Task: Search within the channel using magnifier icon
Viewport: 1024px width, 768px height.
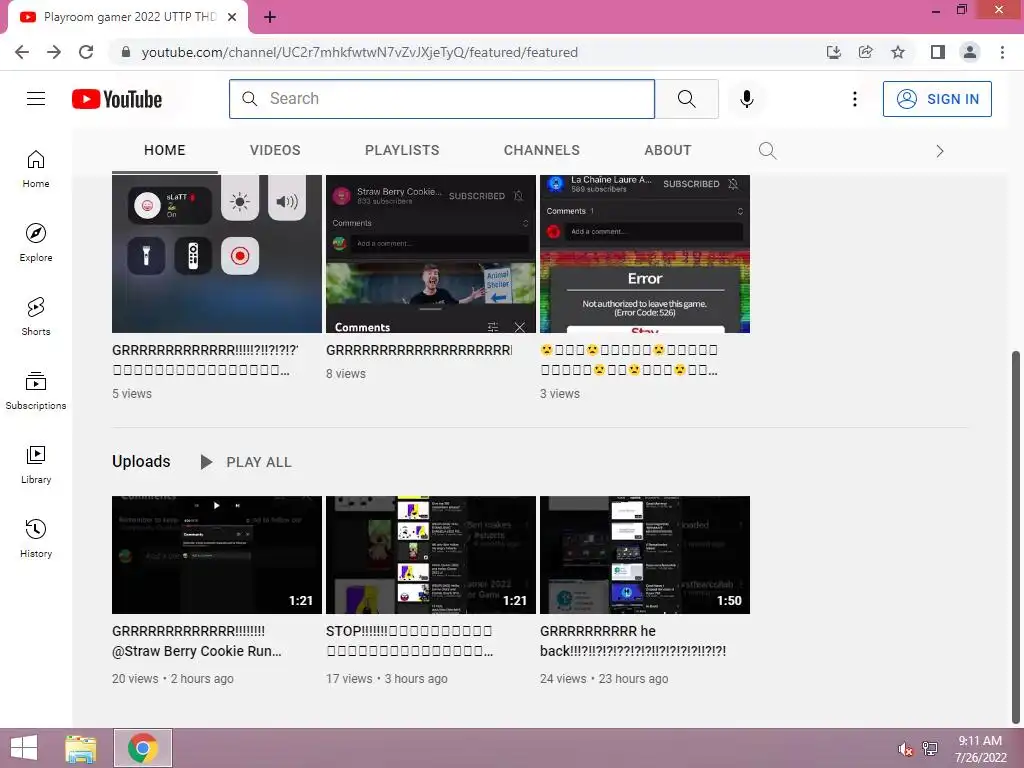Action: point(767,151)
